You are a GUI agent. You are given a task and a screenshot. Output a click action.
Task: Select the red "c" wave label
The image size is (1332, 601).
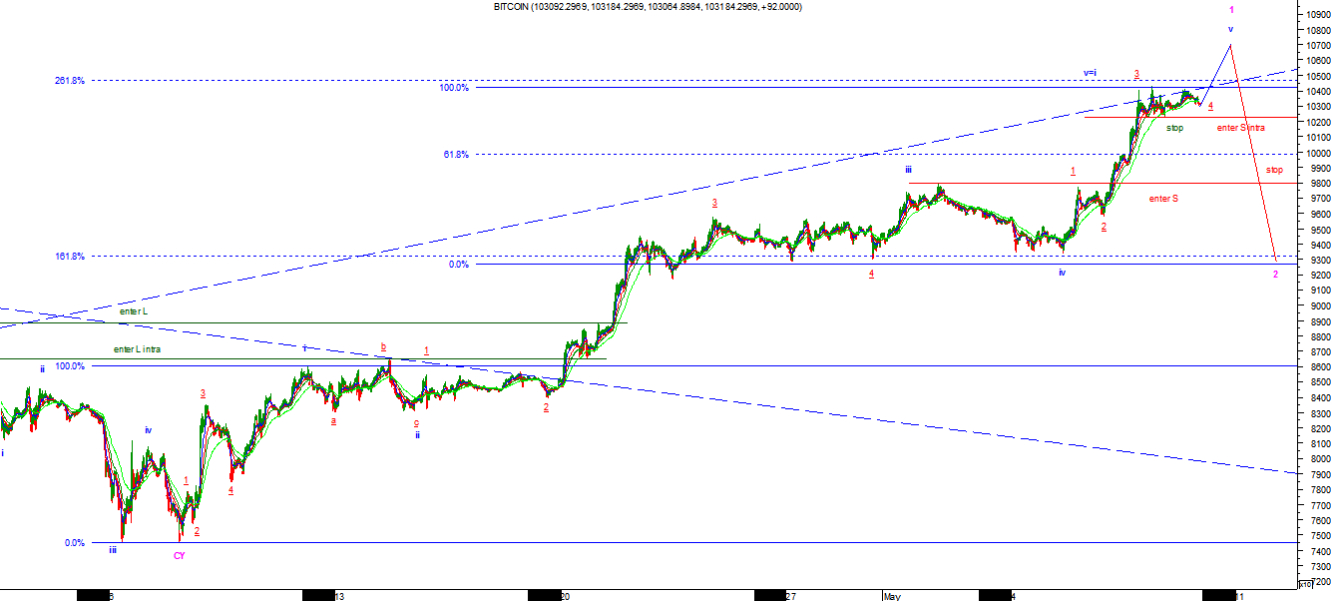coord(416,422)
